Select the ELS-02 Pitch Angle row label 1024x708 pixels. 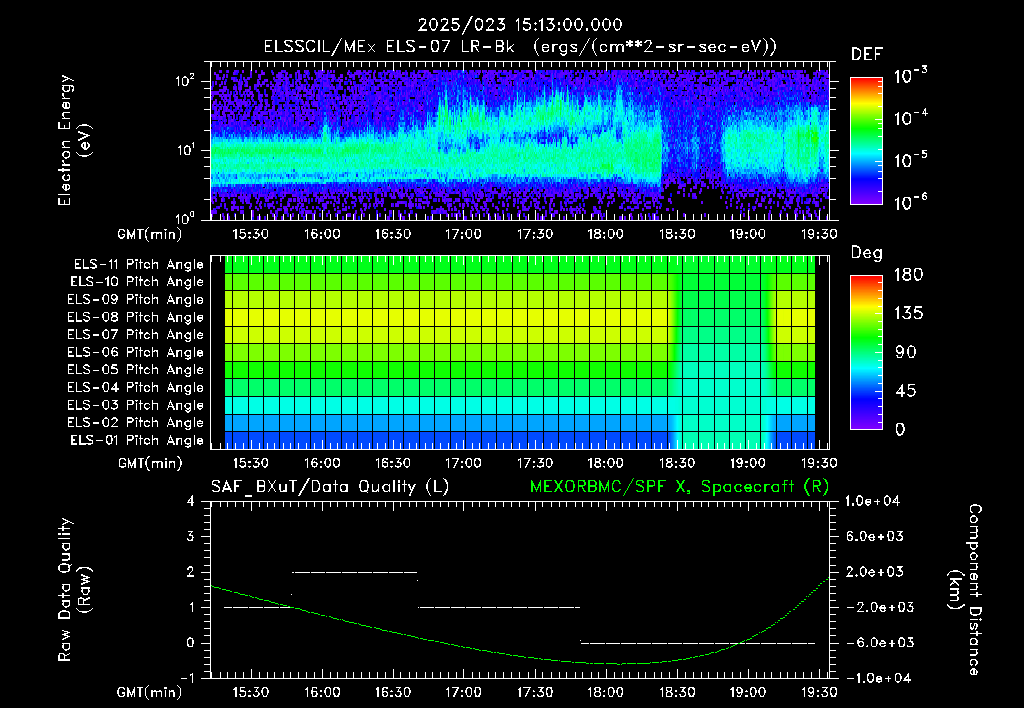click(x=135, y=423)
